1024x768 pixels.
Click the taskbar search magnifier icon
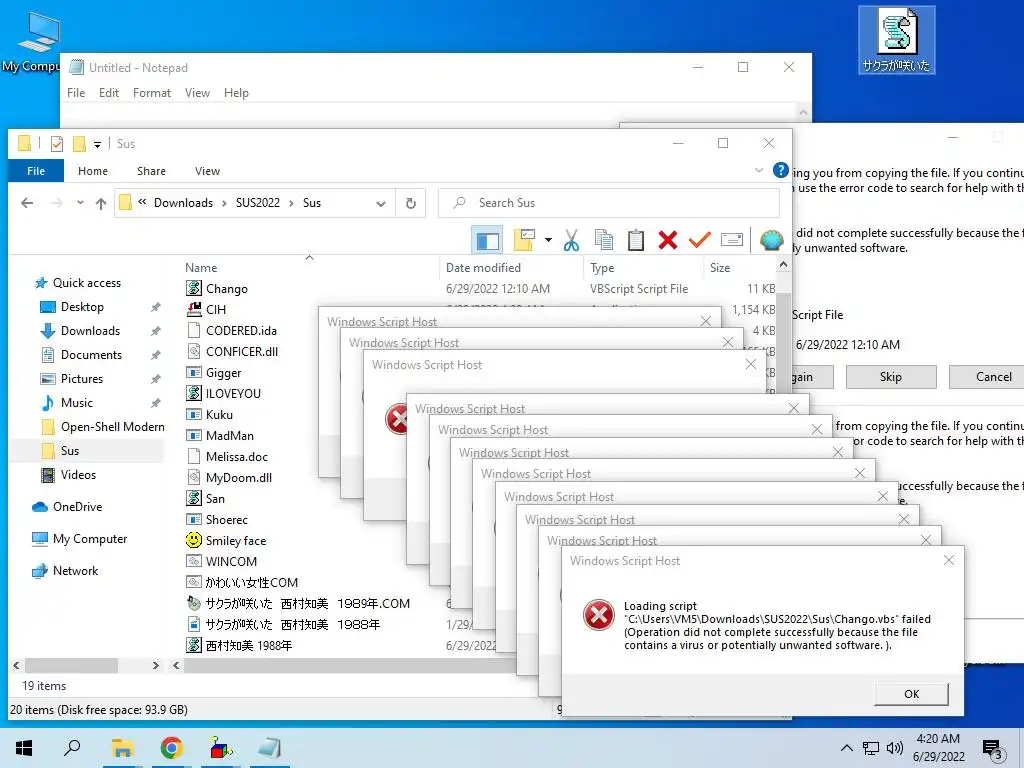click(x=72, y=748)
